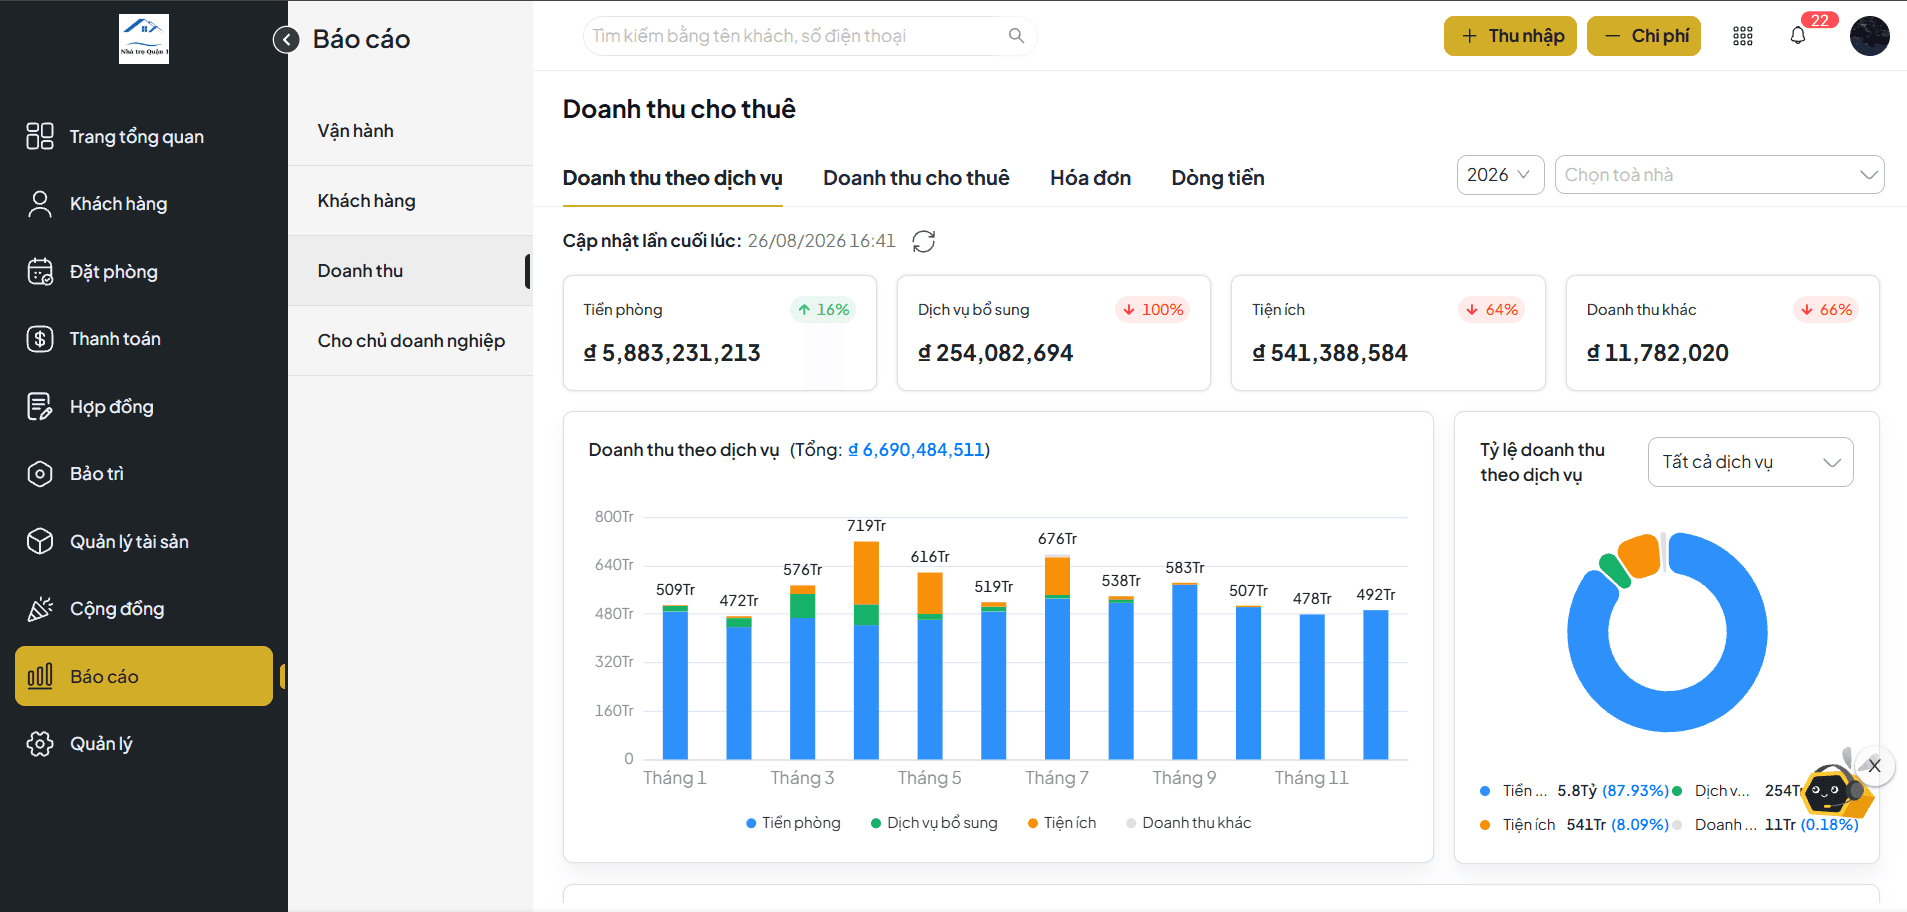Open user profile avatar

[x=1869, y=36]
